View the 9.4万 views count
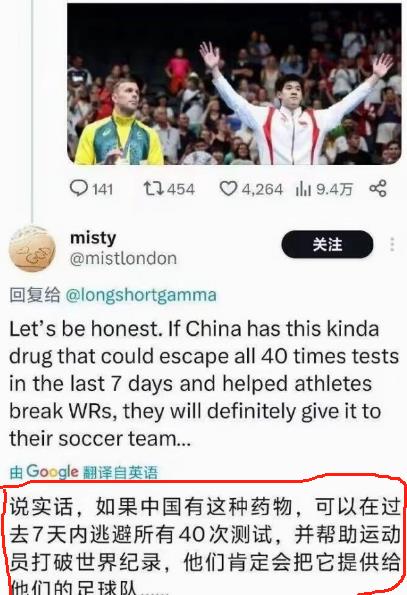This screenshot has width=407, height=595. point(335,189)
